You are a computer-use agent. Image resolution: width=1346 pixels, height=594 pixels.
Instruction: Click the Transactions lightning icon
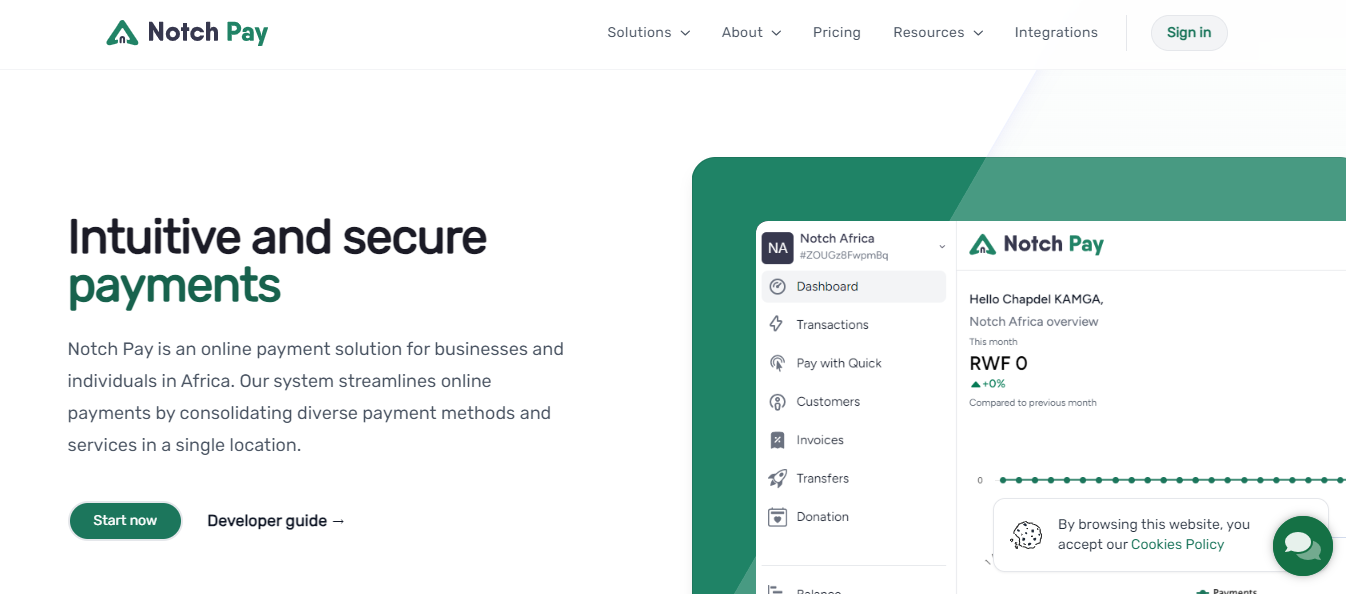[776, 324]
